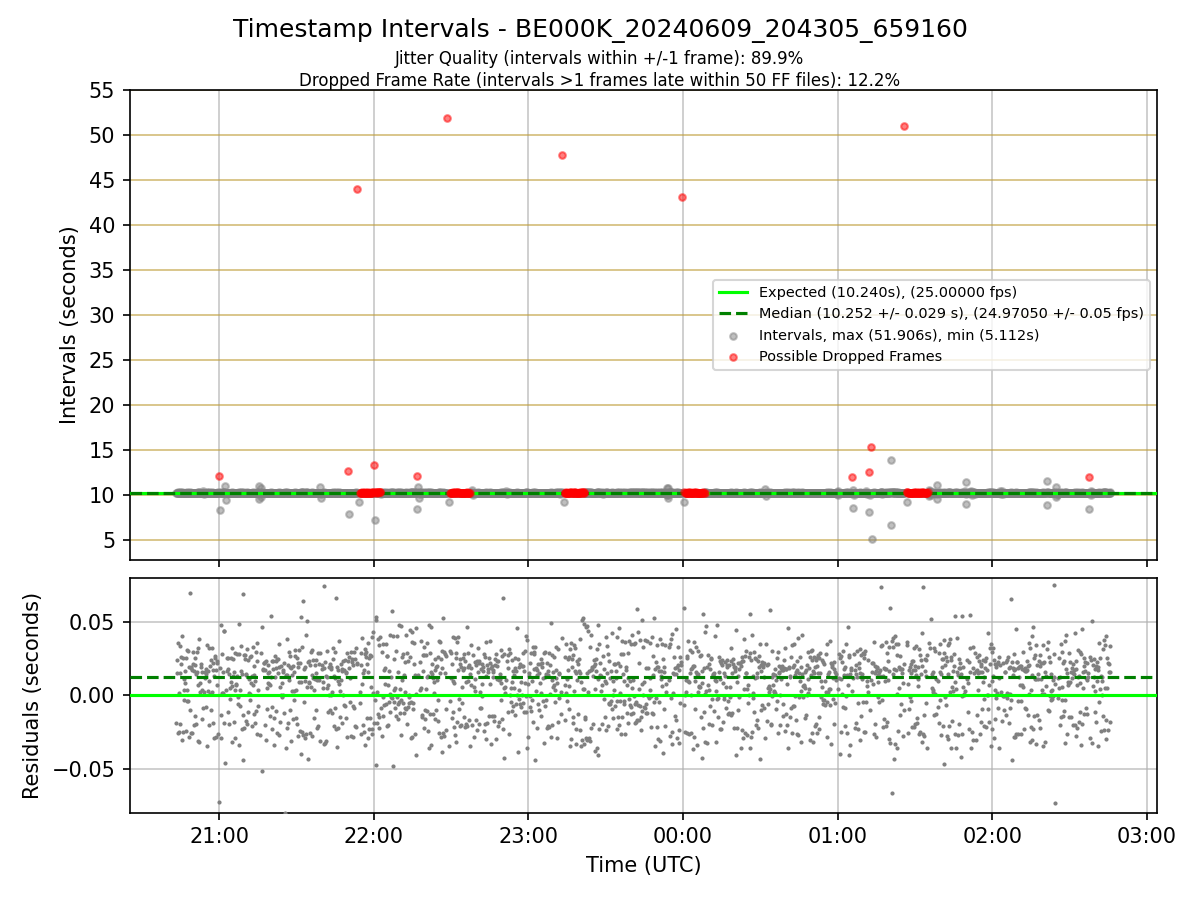The height and width of the screenshot is (900, 1200).
Task: Select the lowest gray point near 5 seconds
Action: 872,539
